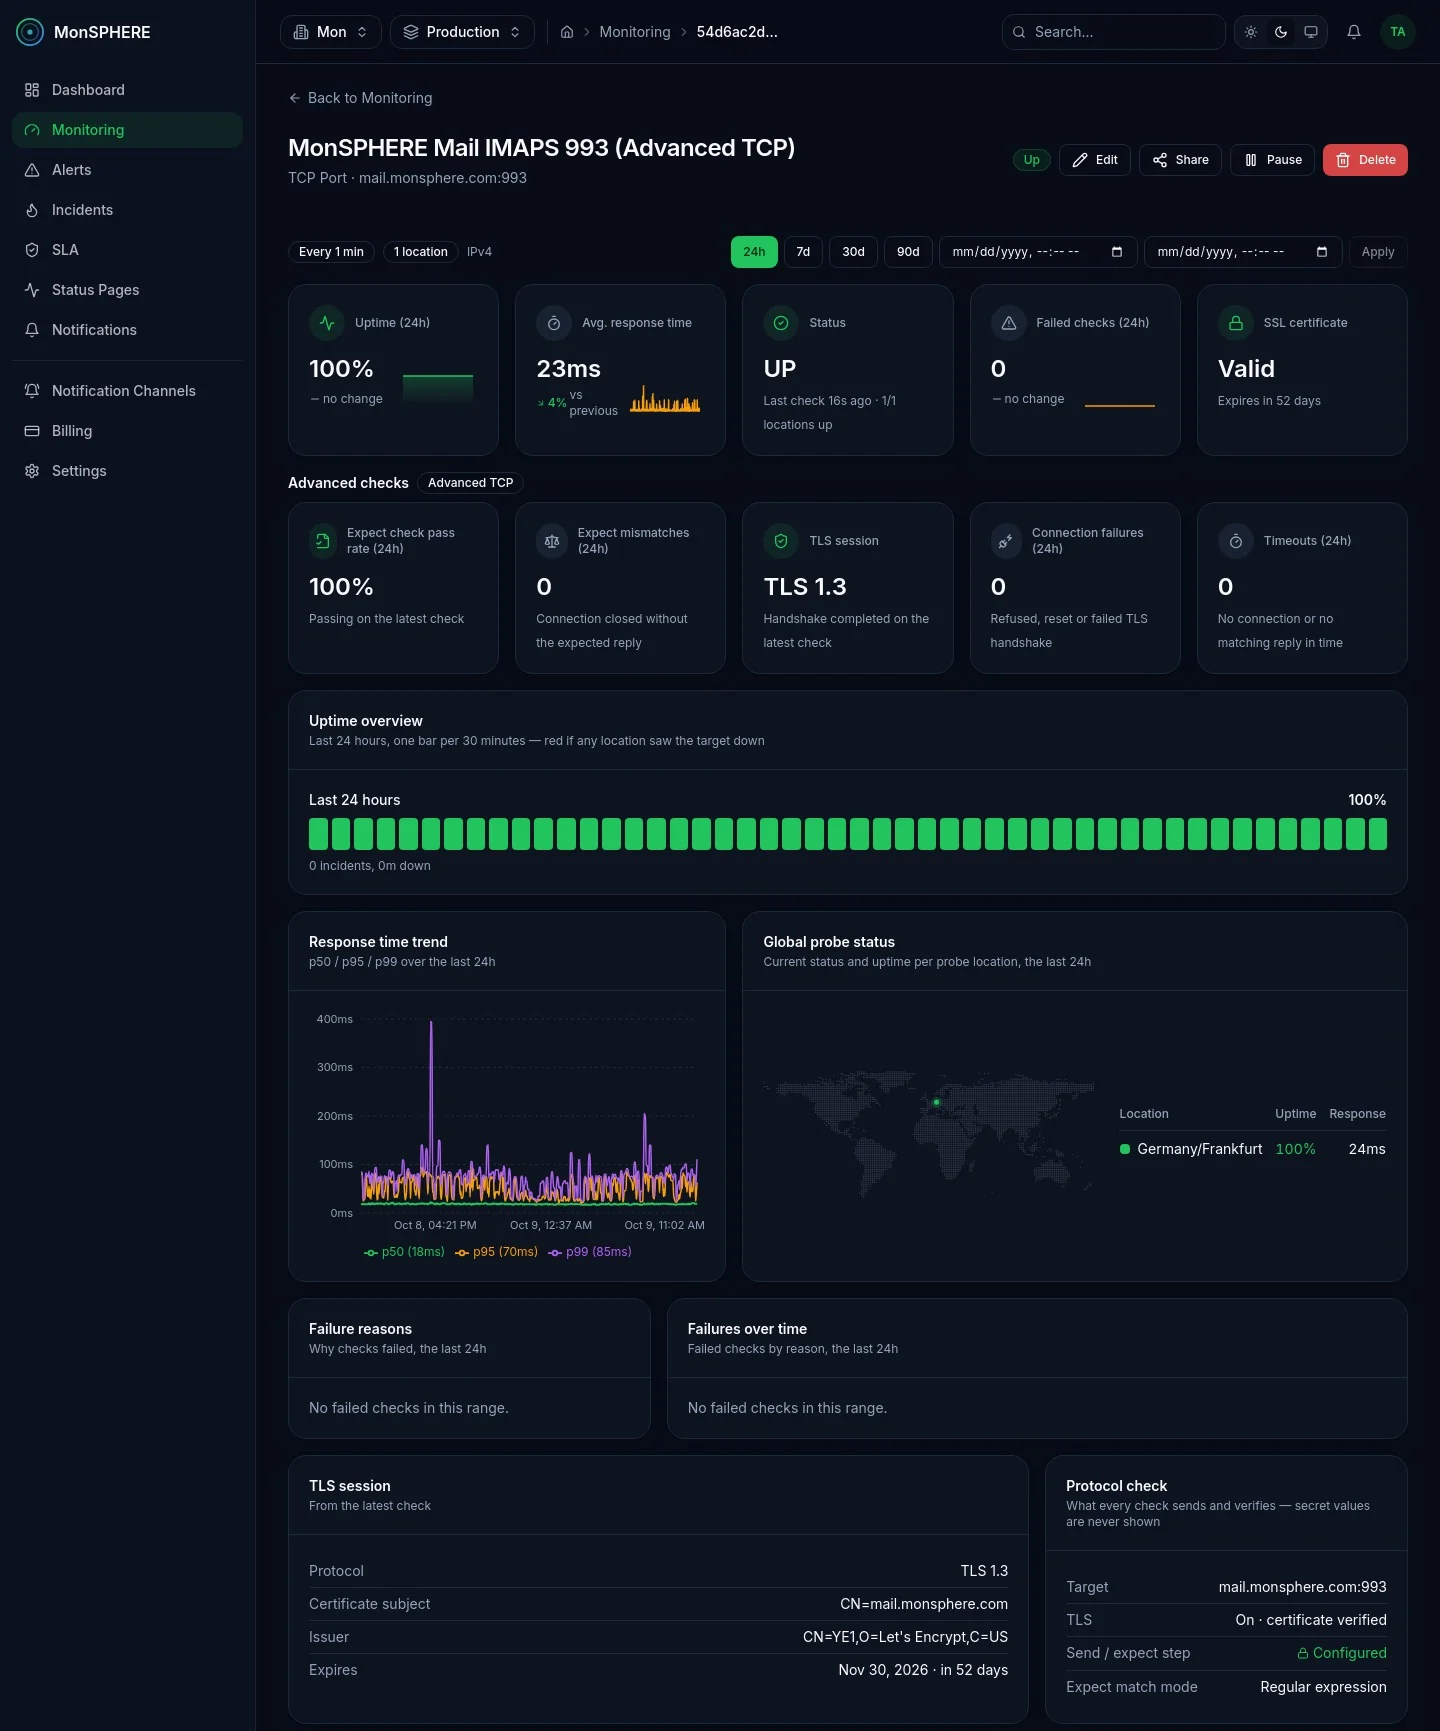Viewport: 1440px width, 1731px height.
Task: Open Notification Channels
Action: tap(127, 391)
